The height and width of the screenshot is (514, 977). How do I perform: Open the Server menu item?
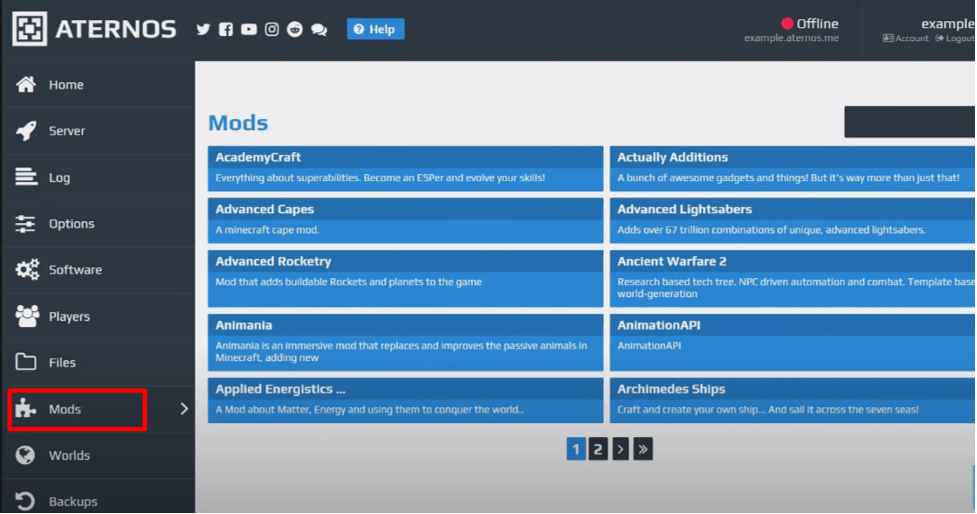pos(98,131)
